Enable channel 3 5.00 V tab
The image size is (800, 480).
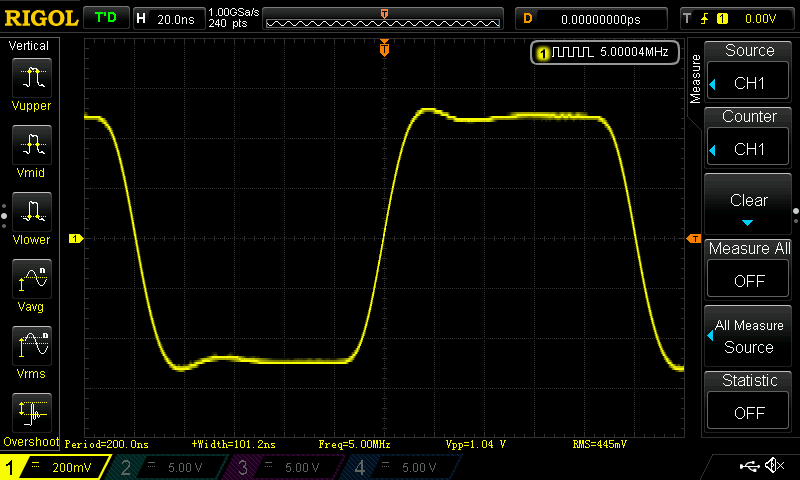283,467
